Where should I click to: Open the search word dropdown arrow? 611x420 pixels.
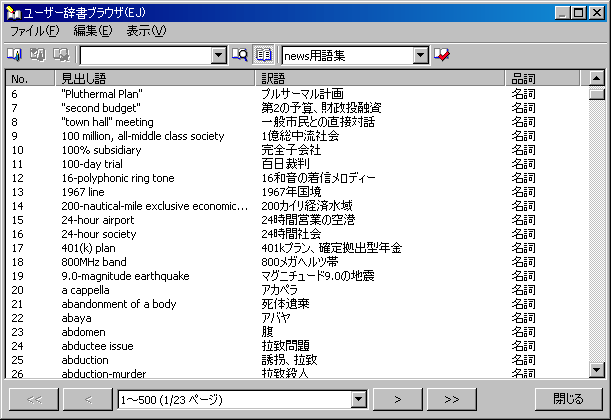(x=219, y=55)
